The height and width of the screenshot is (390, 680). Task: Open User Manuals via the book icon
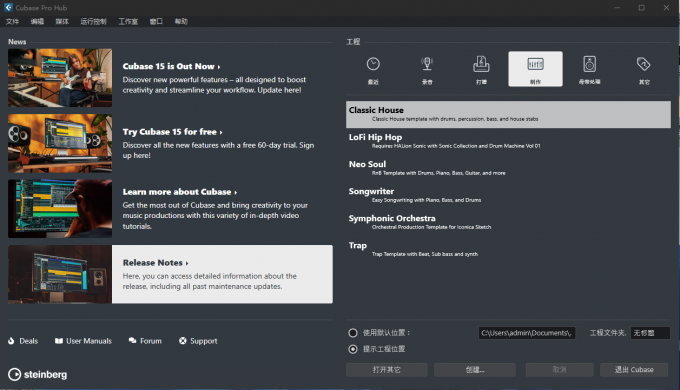[59, 341]
